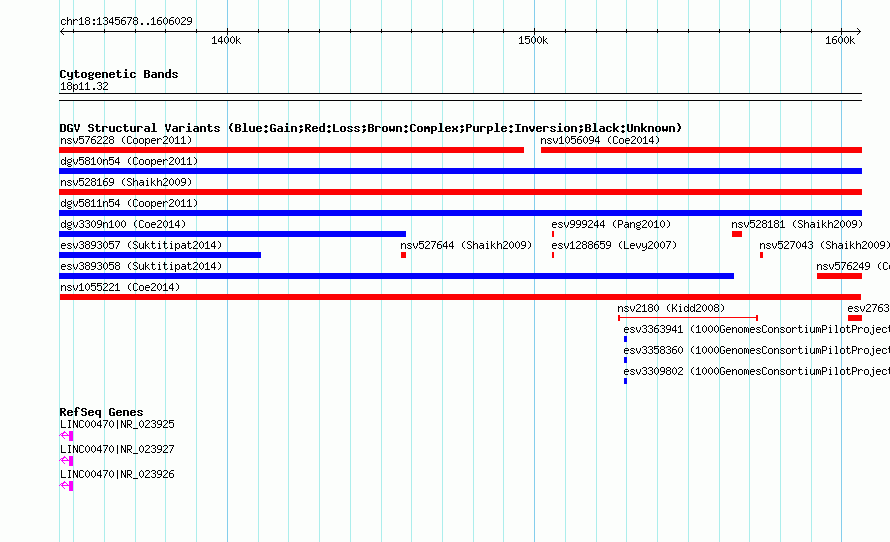Select the red nsv527043 variant mark
The width and height of the screenshot is (890, 542).
[x=761, y=255]
